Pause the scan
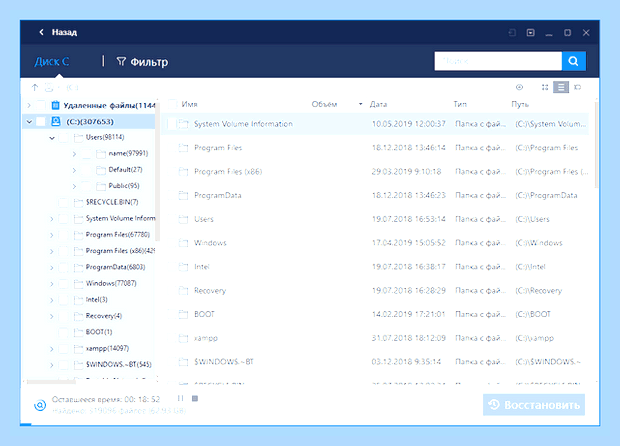This screenshot has height=446, width=620. click(180, 398)
